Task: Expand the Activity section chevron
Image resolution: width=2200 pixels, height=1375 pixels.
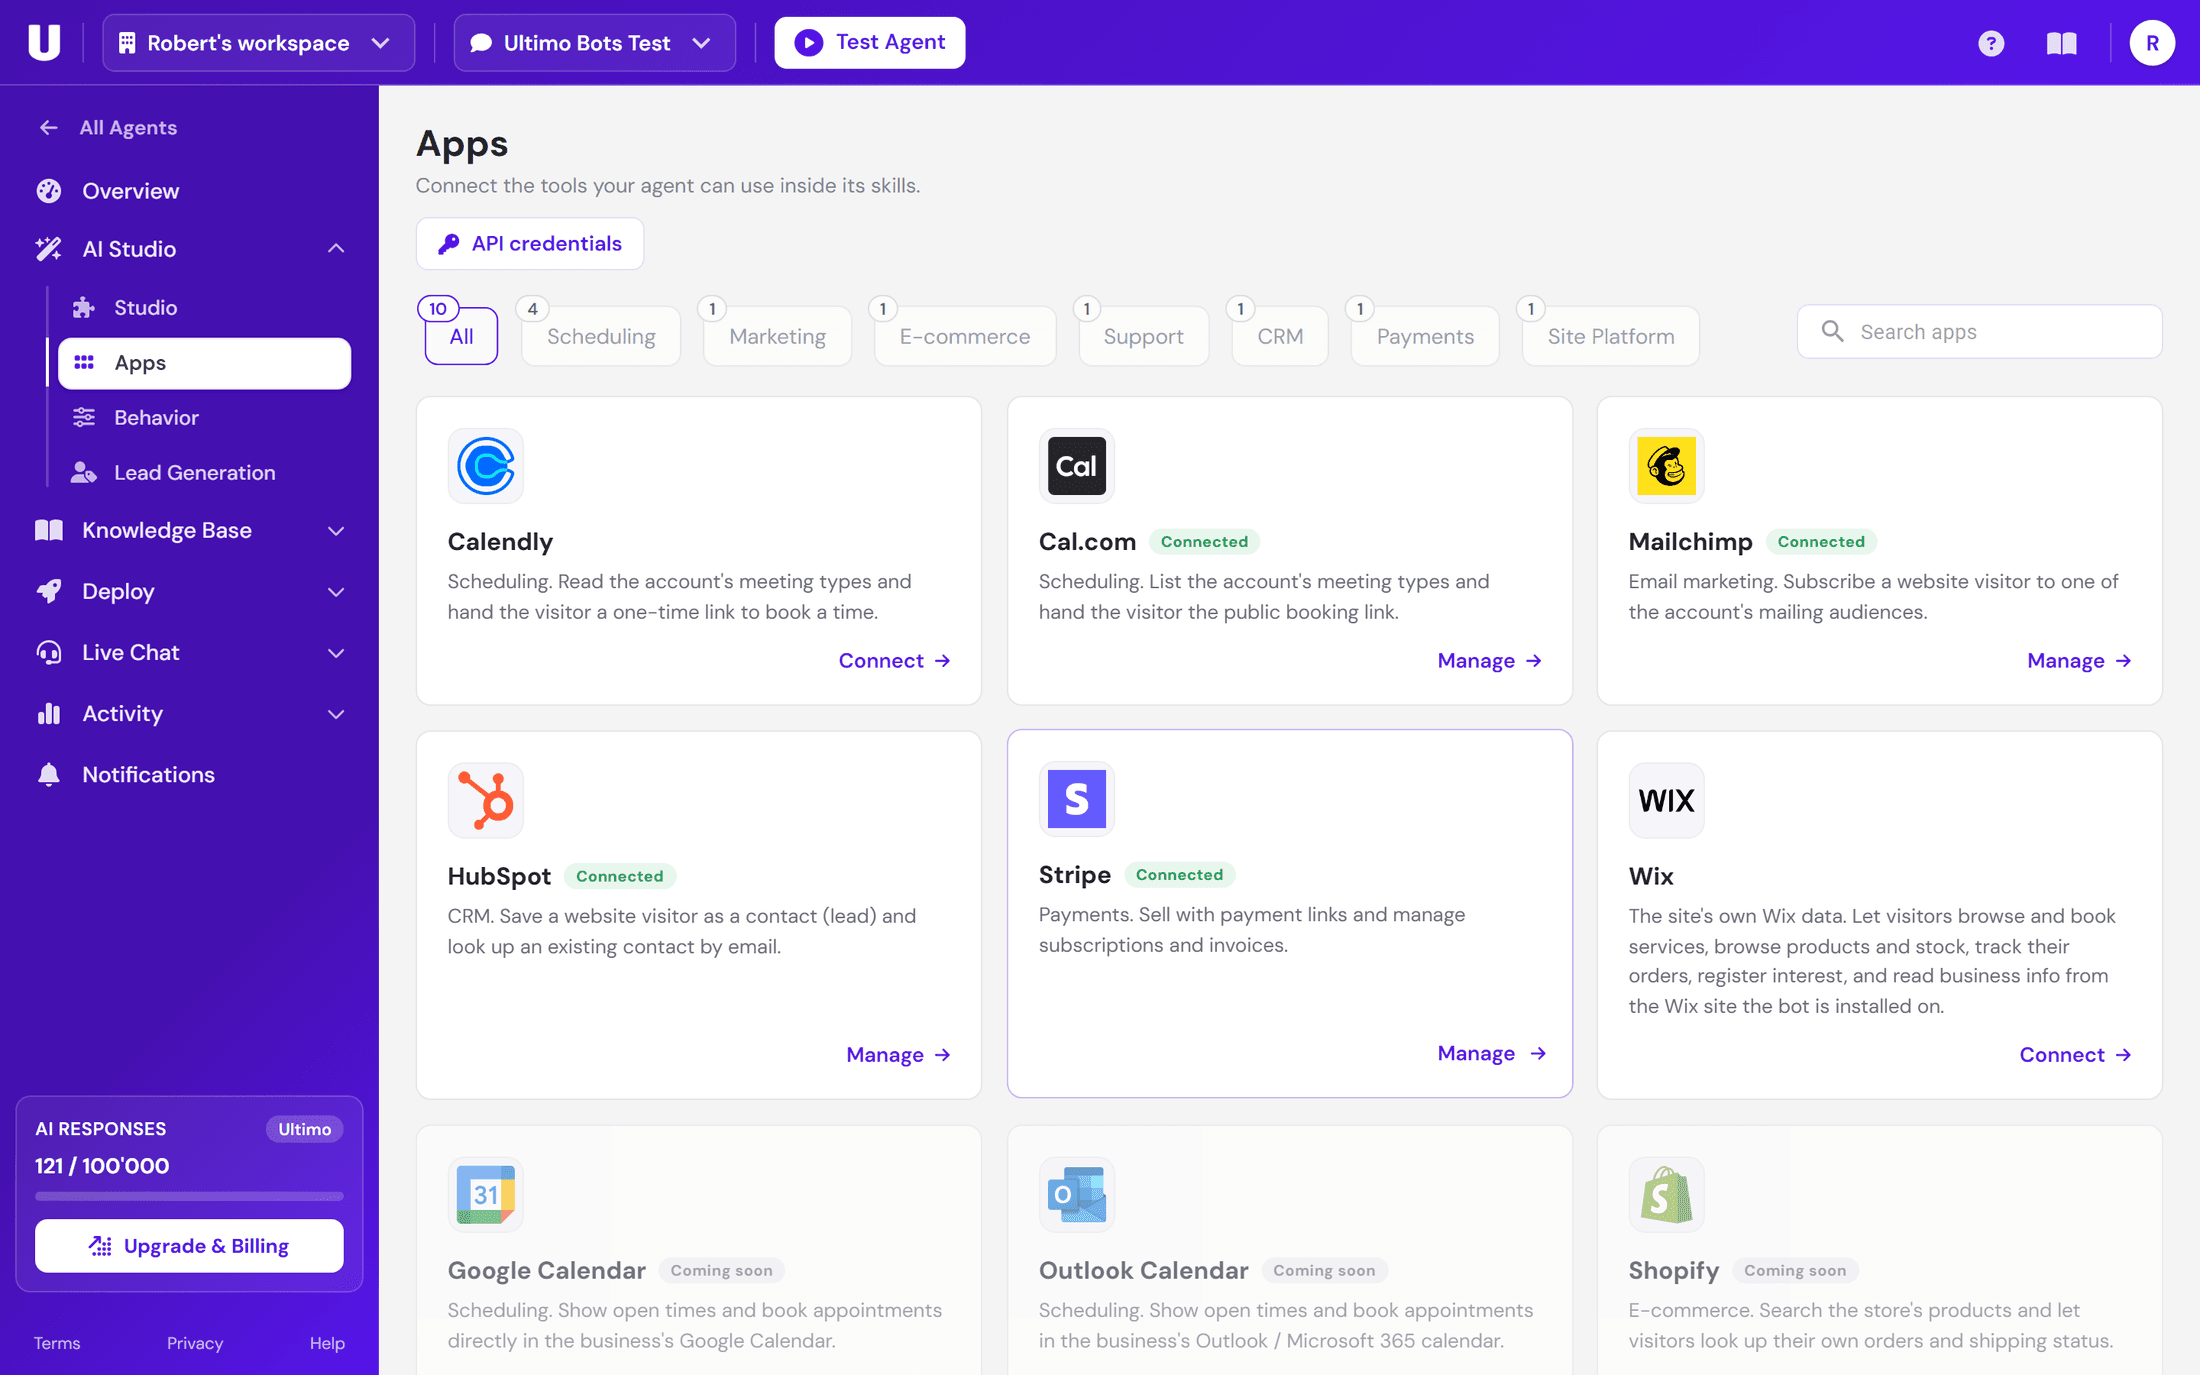Action: click(336, 714)
